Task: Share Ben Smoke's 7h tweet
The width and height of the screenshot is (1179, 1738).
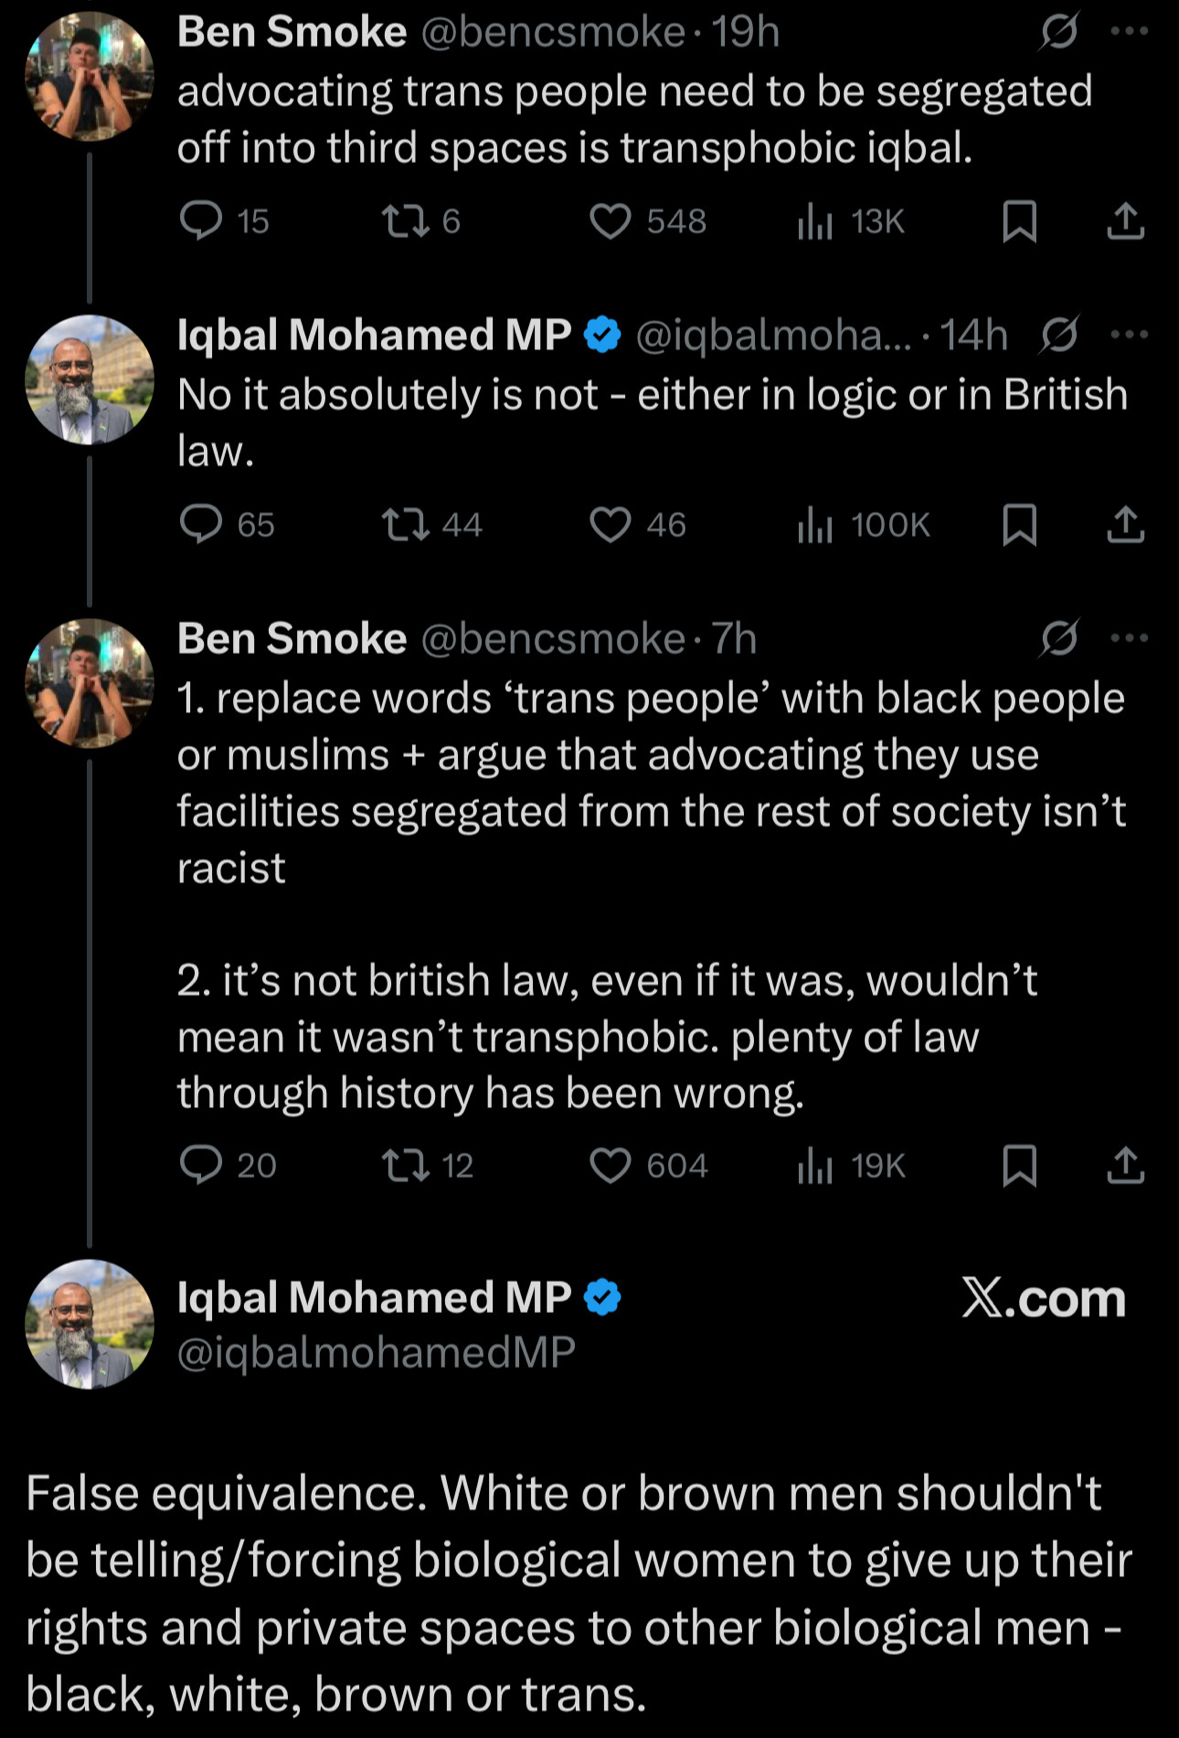Action: (1125, 1165)
